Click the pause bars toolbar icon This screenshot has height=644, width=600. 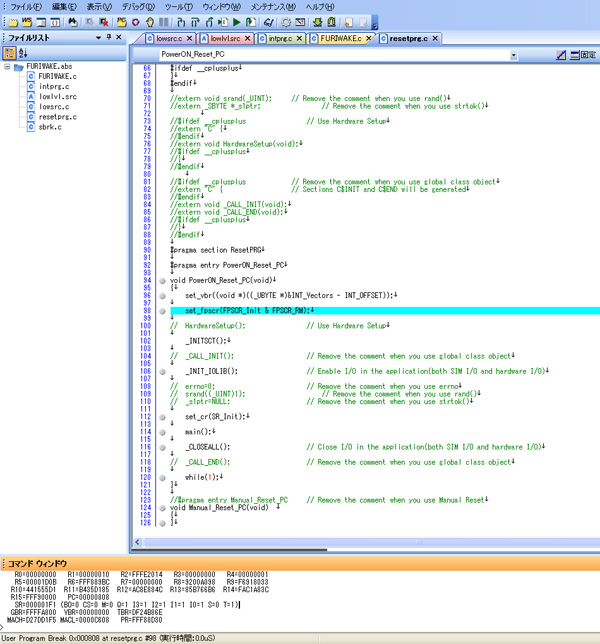point(163,22)
